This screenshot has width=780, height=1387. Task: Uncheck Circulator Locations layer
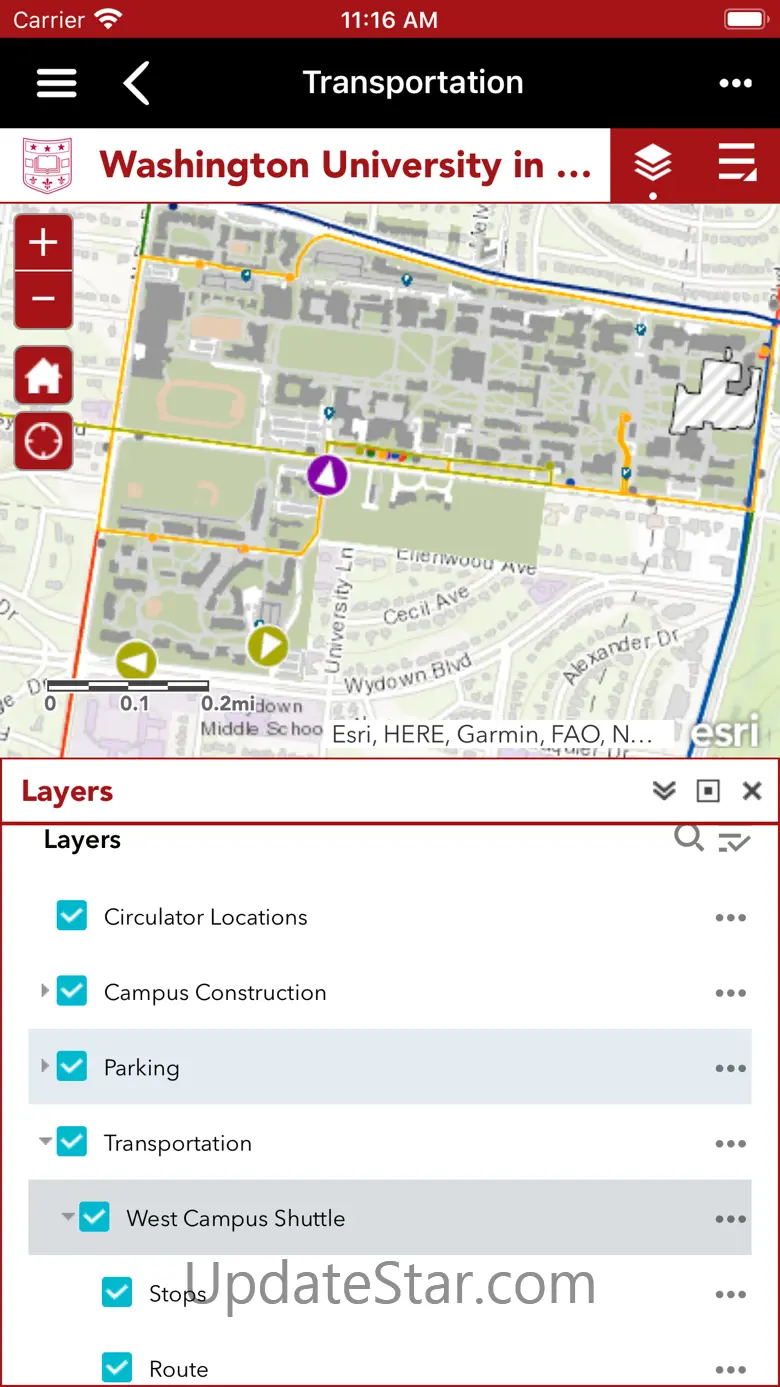[x=72, y=916]
